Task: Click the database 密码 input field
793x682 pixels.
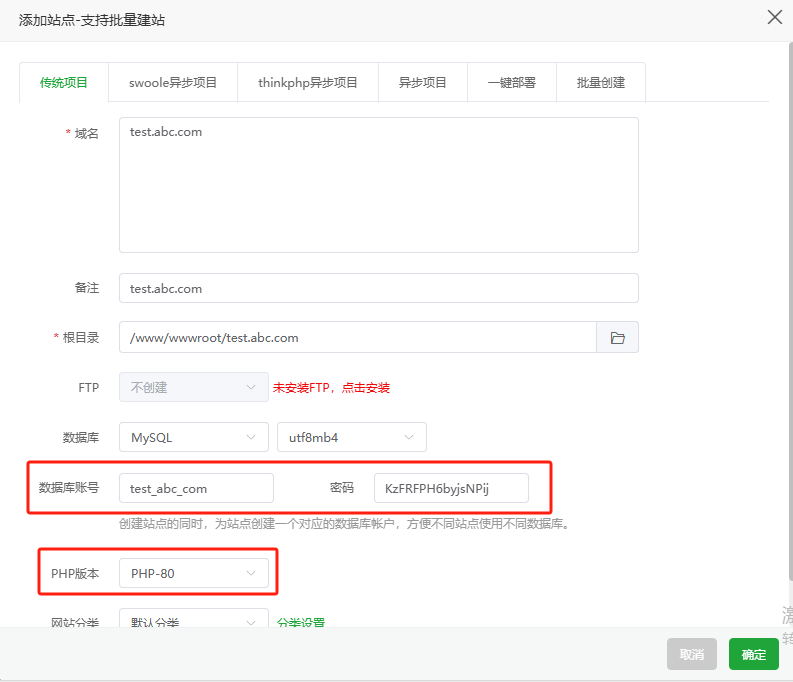Action: click(x=450, y=488)
